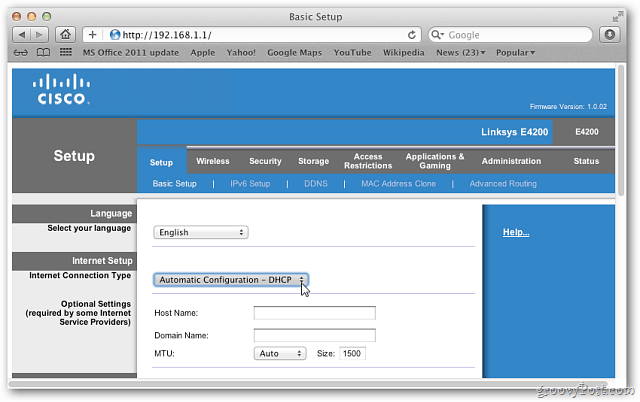Select the Basic Setup subtab

(x=174, y=184)
